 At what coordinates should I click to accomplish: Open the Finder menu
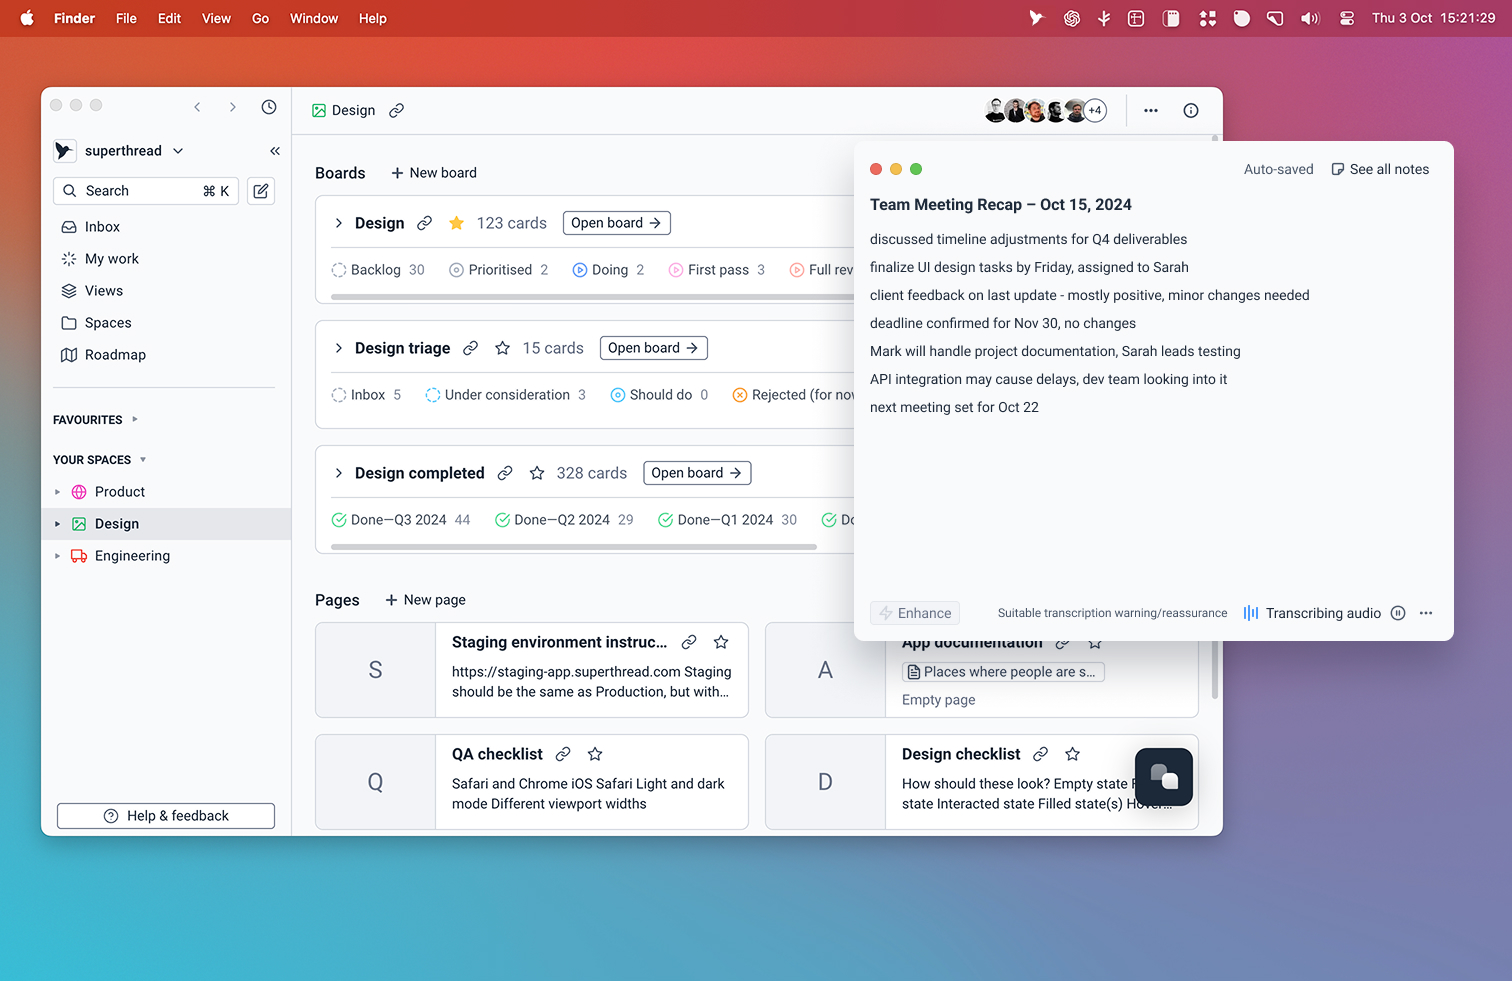pyautogui.click(x=75, y=18)
